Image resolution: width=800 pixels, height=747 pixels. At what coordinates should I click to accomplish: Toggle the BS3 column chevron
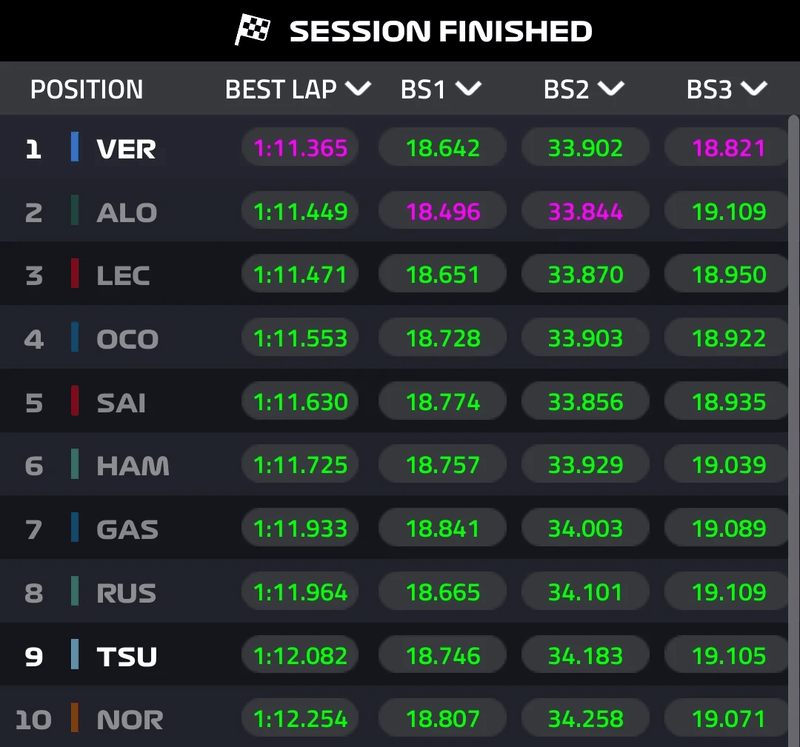(754, 88)
